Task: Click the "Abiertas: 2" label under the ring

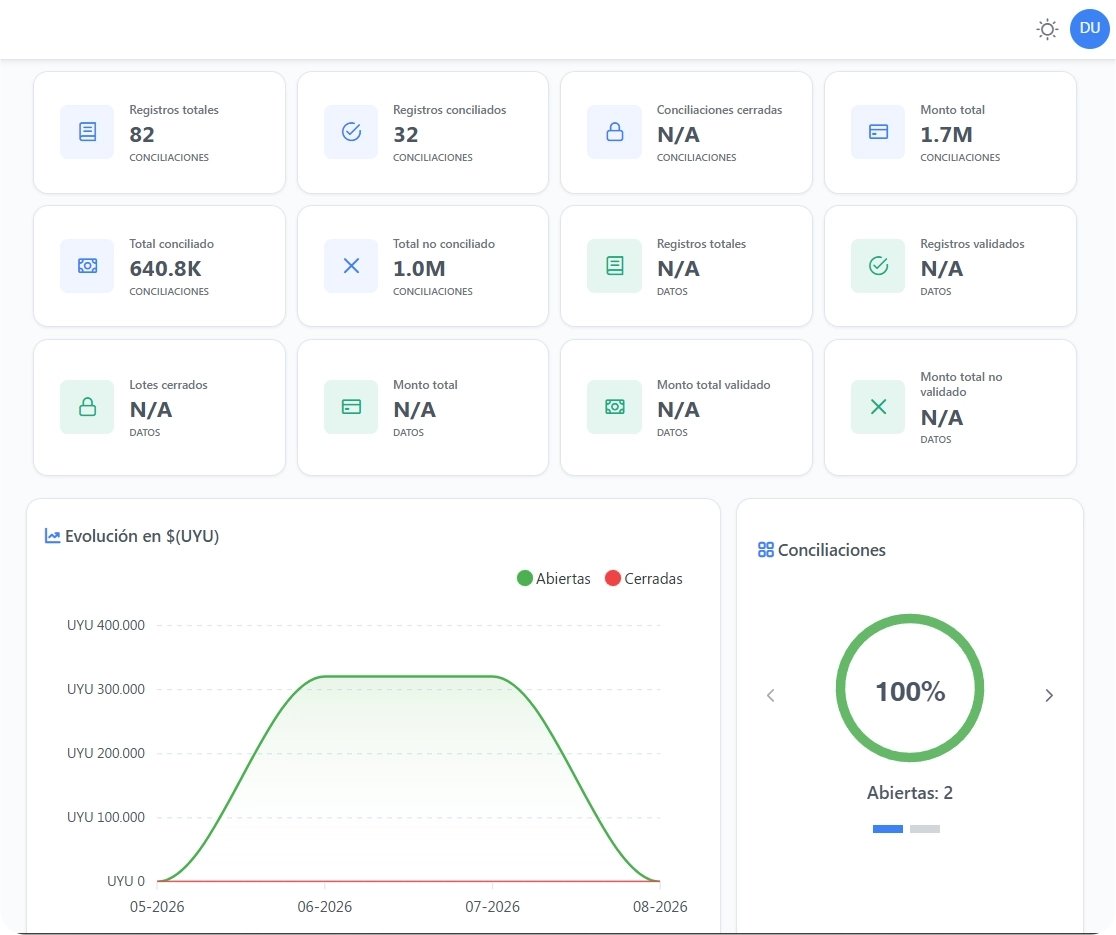Action: click(x=910, y=793)
